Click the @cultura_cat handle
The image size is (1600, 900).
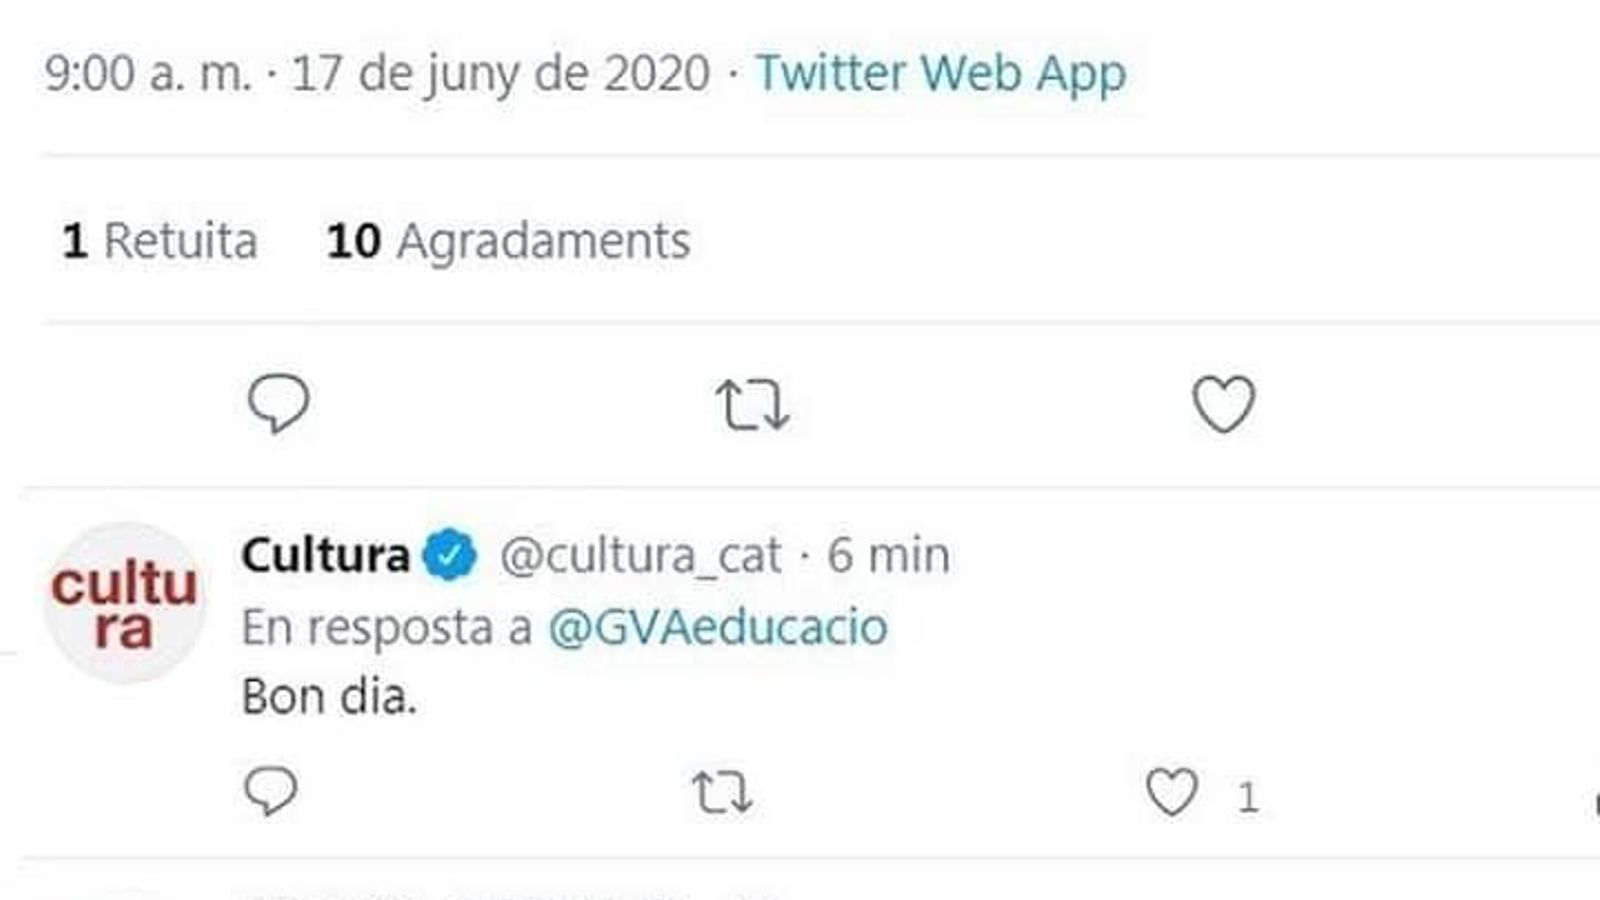point(640,555)
